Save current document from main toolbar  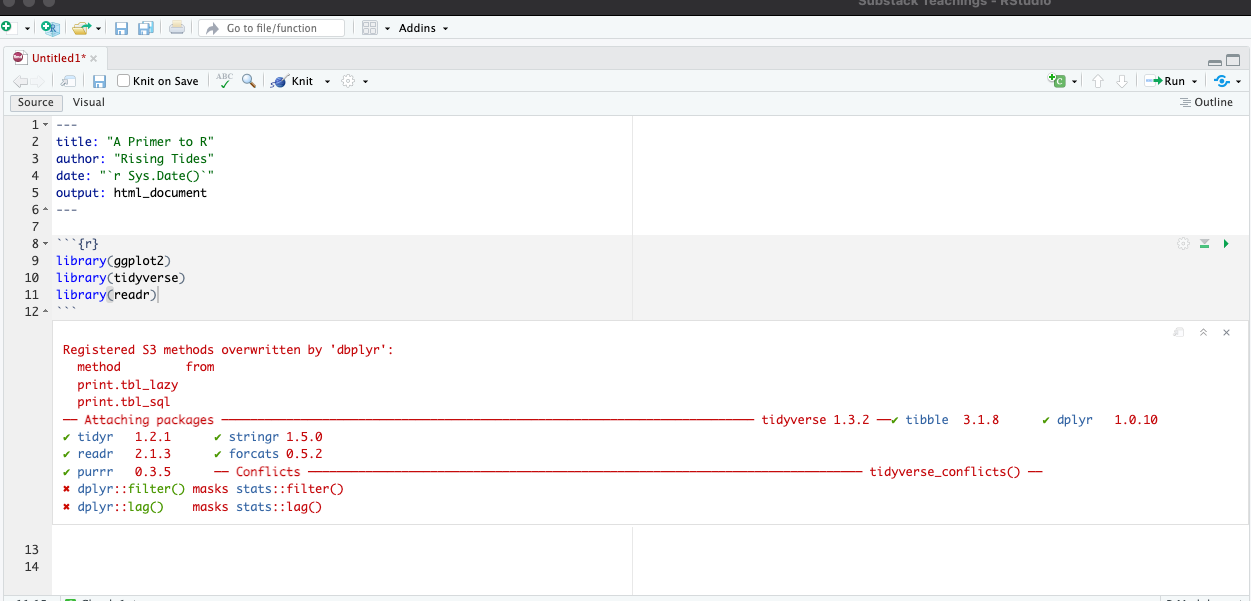coord(121,28)
